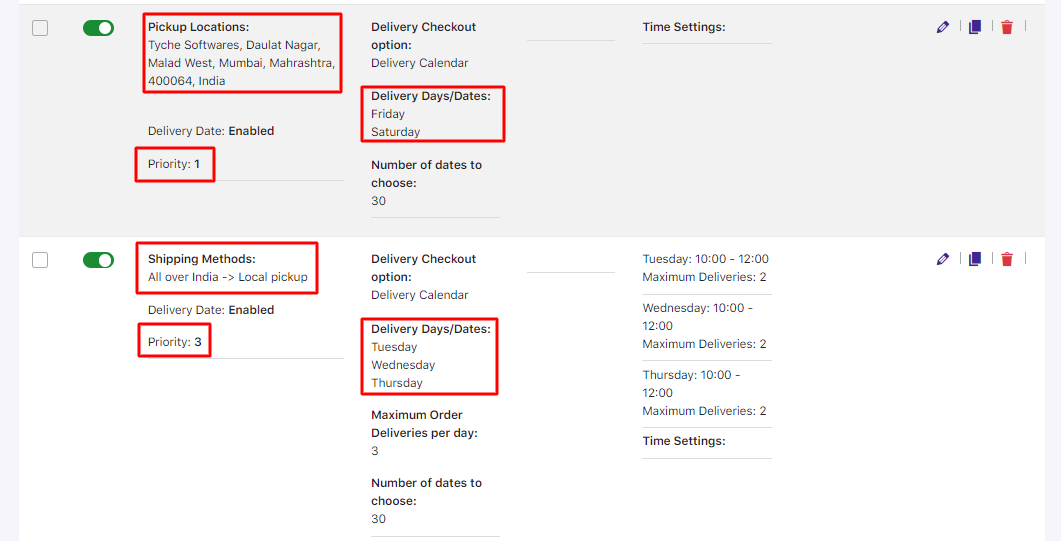This screenshot has width=1061, height=541.
Task: Delete the Pickup Locations delivery setting
Action: pyautogui.click(x=1006, y=27)
